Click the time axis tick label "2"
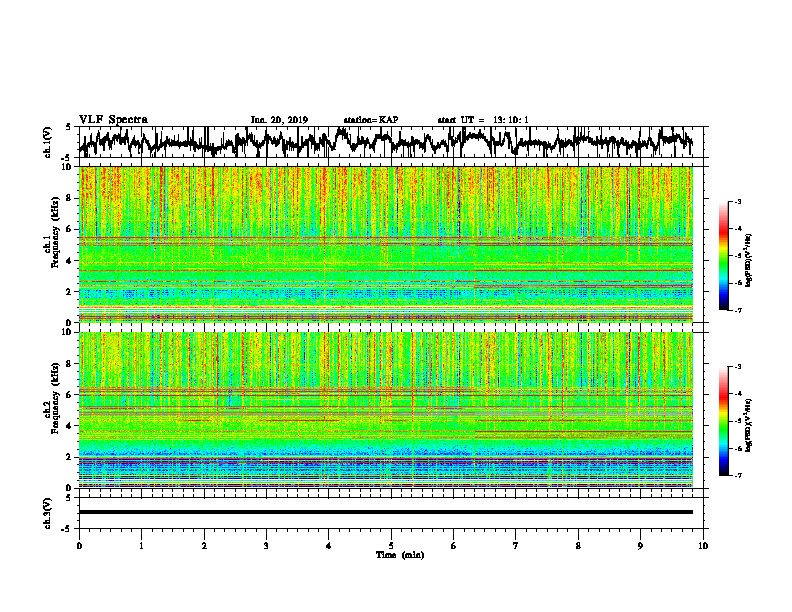The height and width of the screenshot is (612, 792). click(204, 546)
